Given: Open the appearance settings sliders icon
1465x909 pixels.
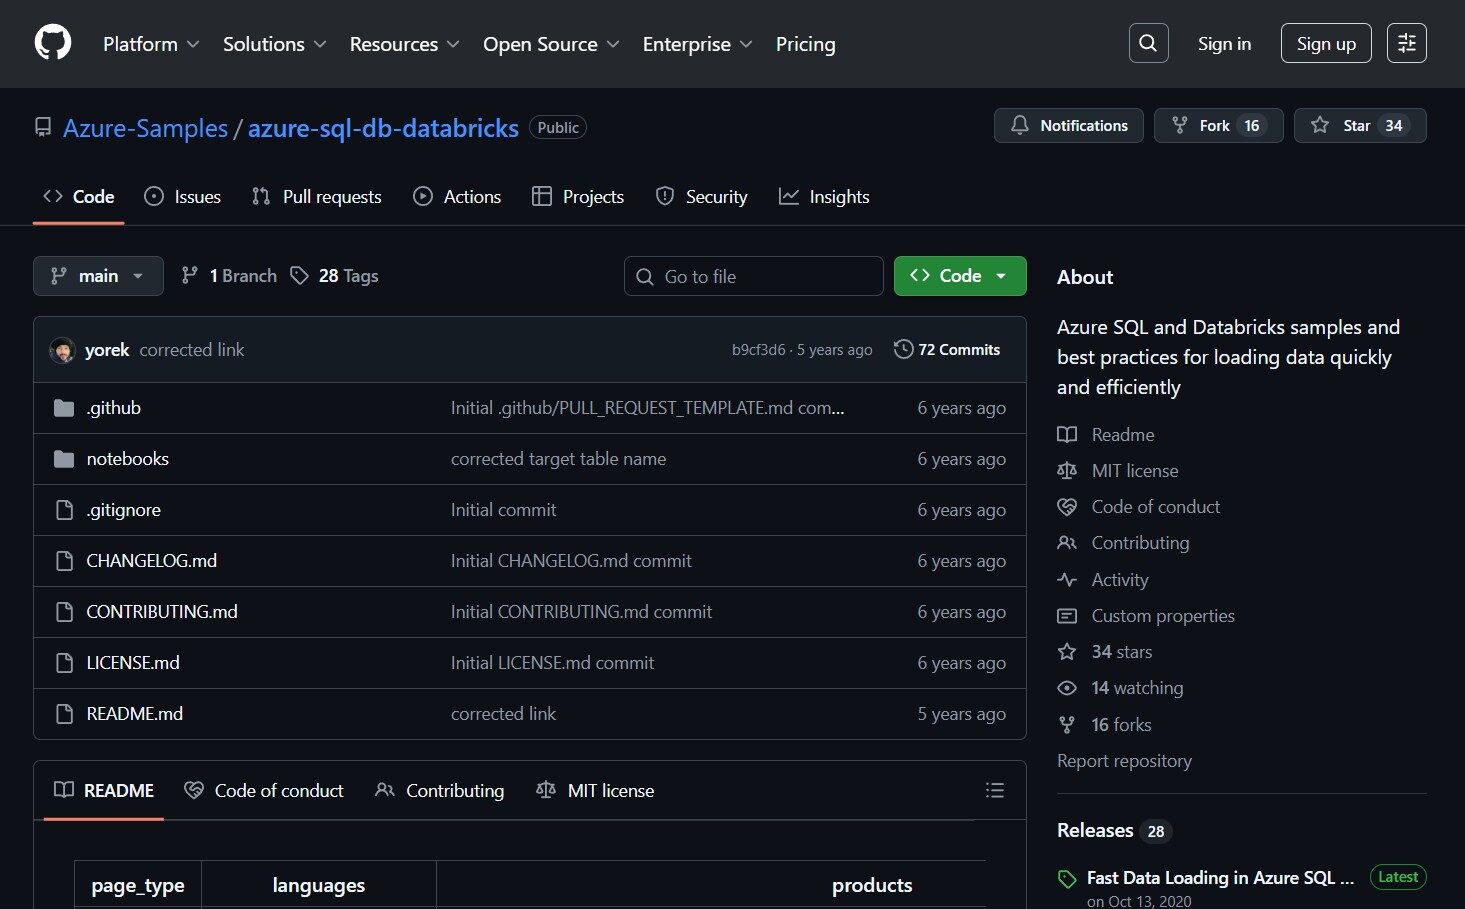Looking at the screenshot, I should [x=1406, y=43].
